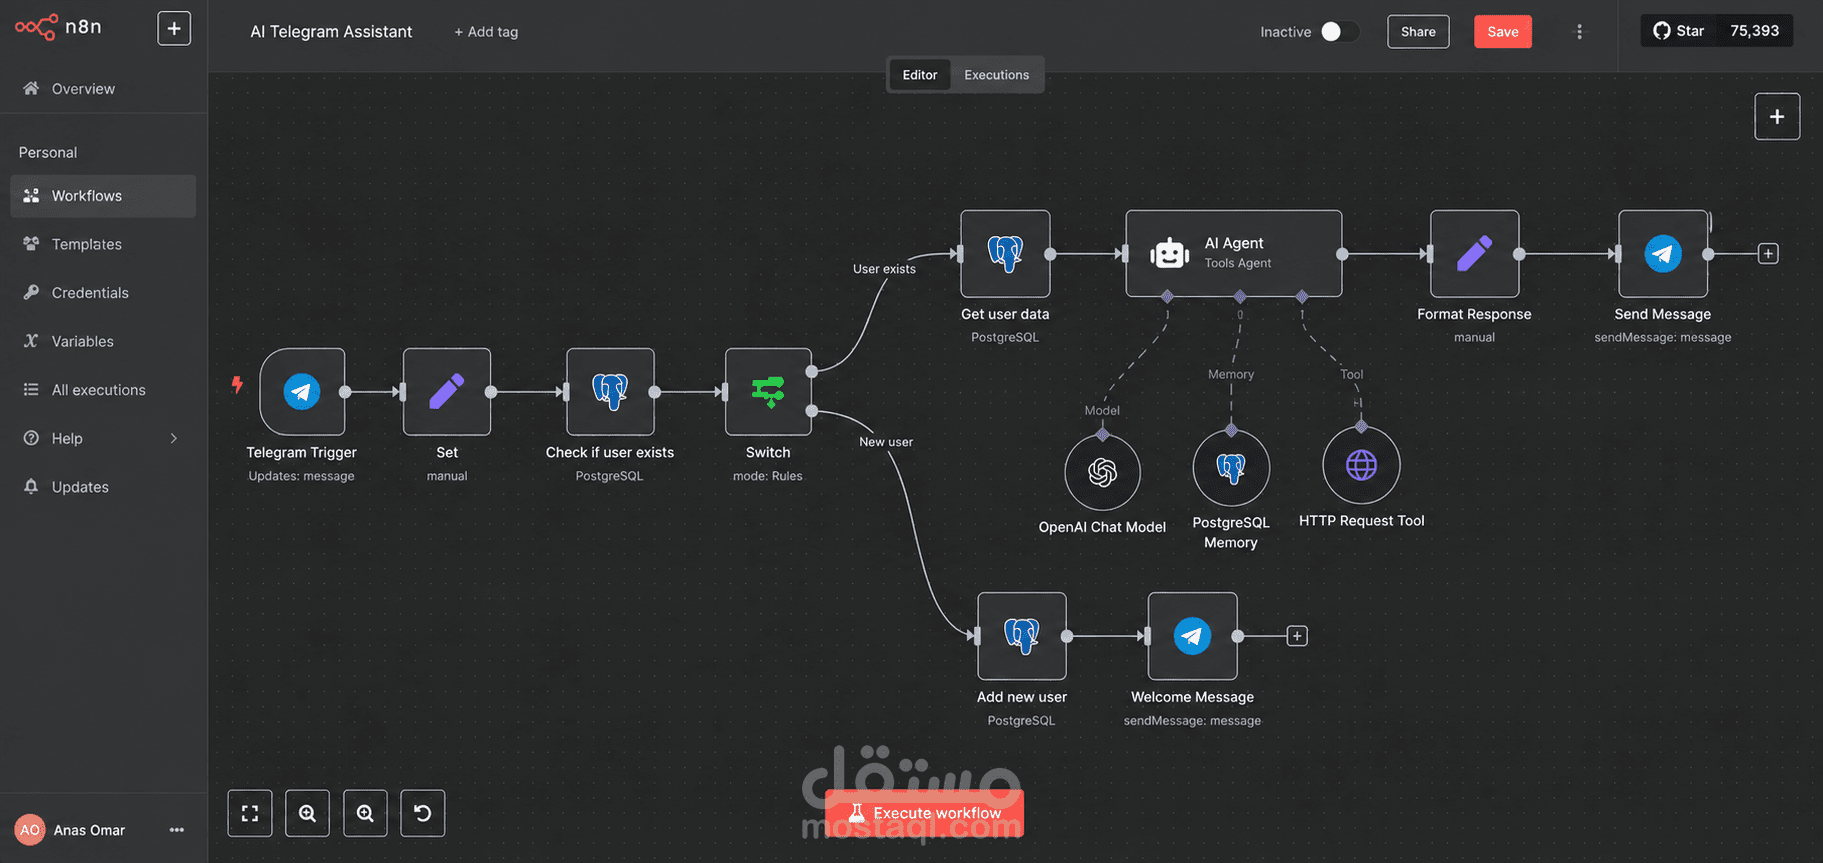Toggle the Inactive workflow switch
This screenshot has height=863, width=1823.
click(1339, 32)
